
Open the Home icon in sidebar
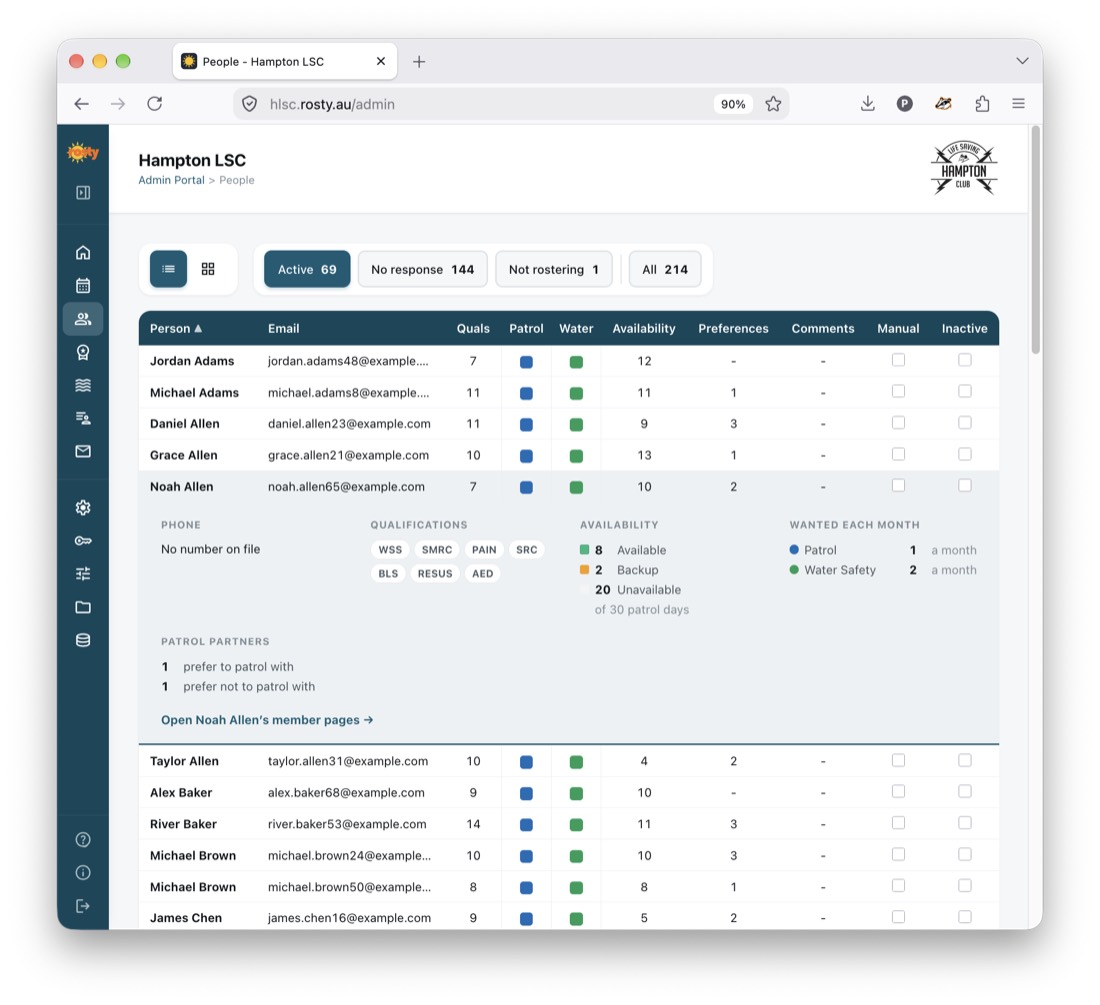coord(83,252)
